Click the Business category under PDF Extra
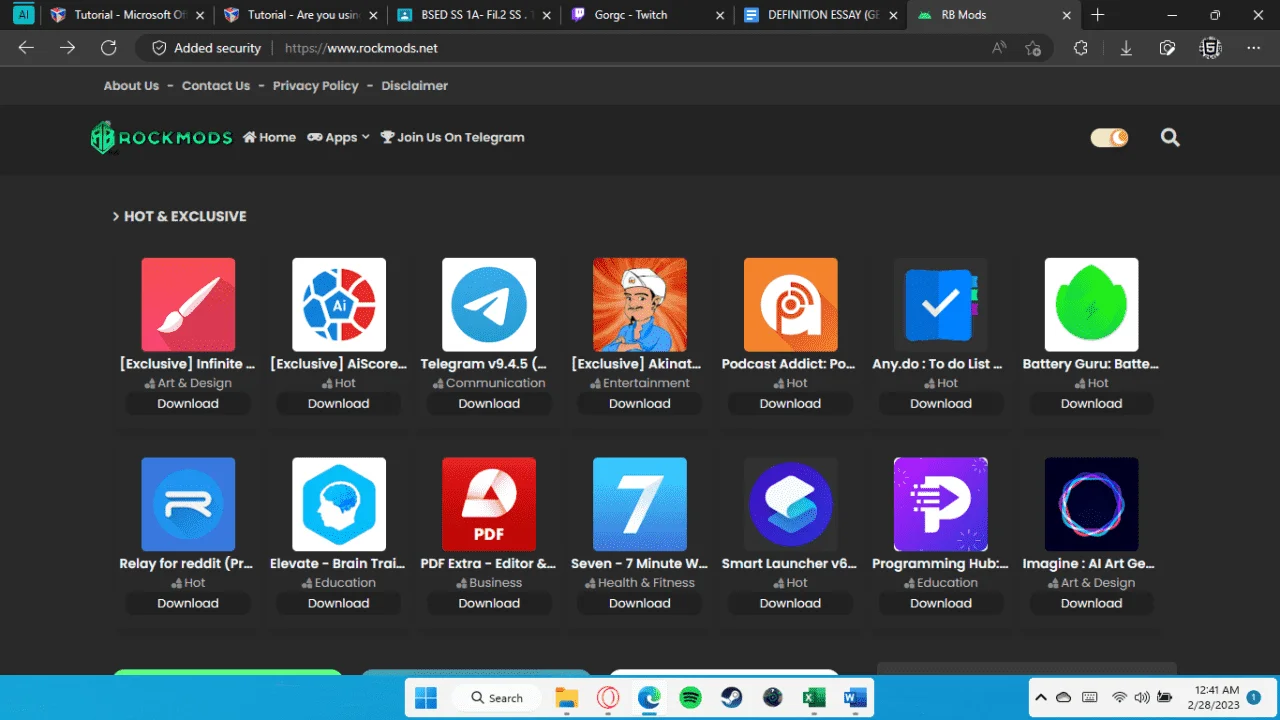Viewport: 1280px width, 720px height. point(489,583)
